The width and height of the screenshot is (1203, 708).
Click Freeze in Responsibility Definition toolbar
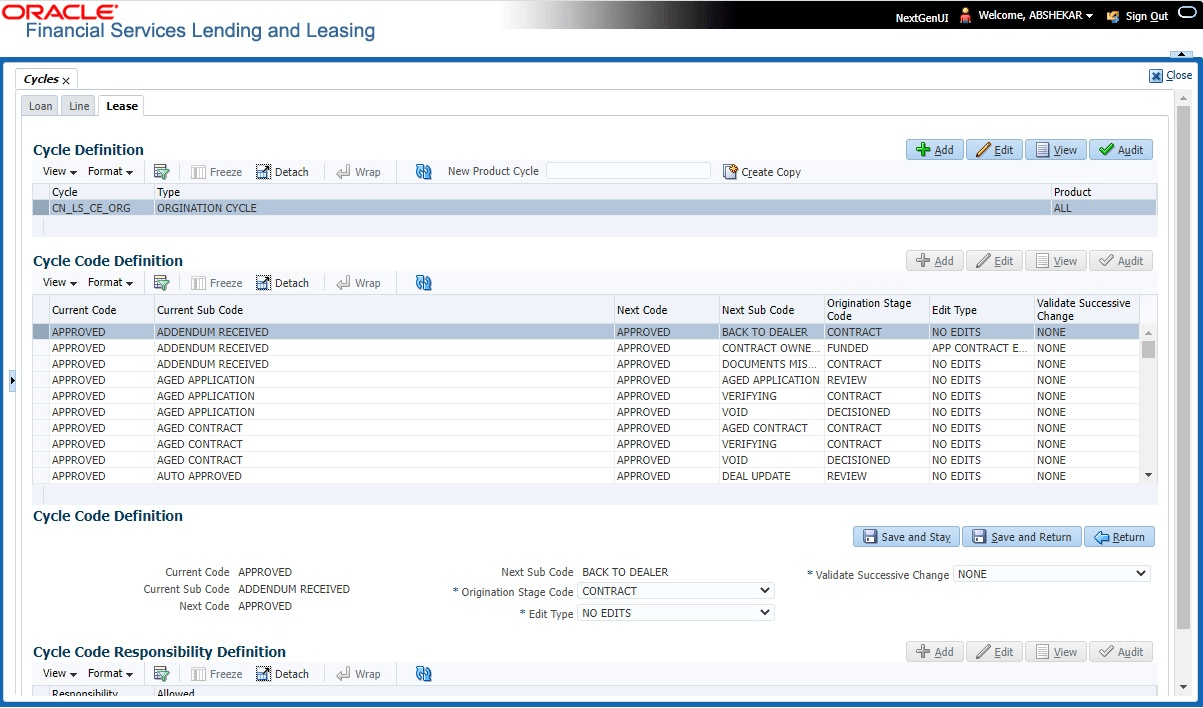(x=217, y=674)
